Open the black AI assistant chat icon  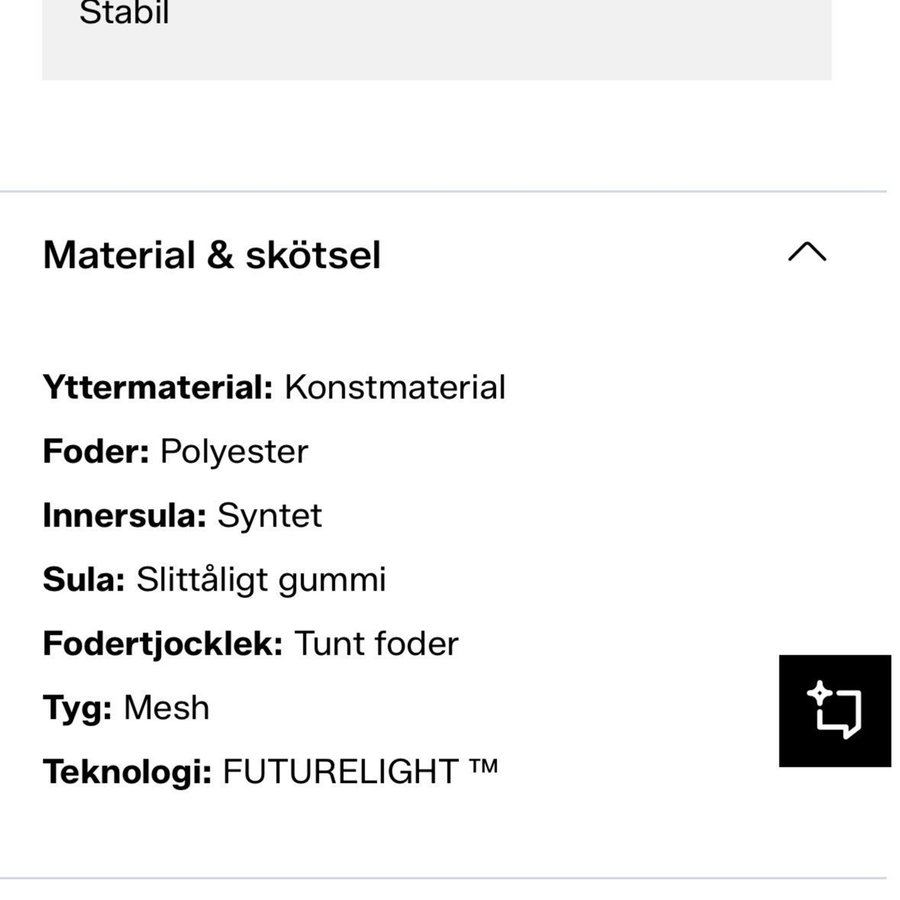pos(834,711)
